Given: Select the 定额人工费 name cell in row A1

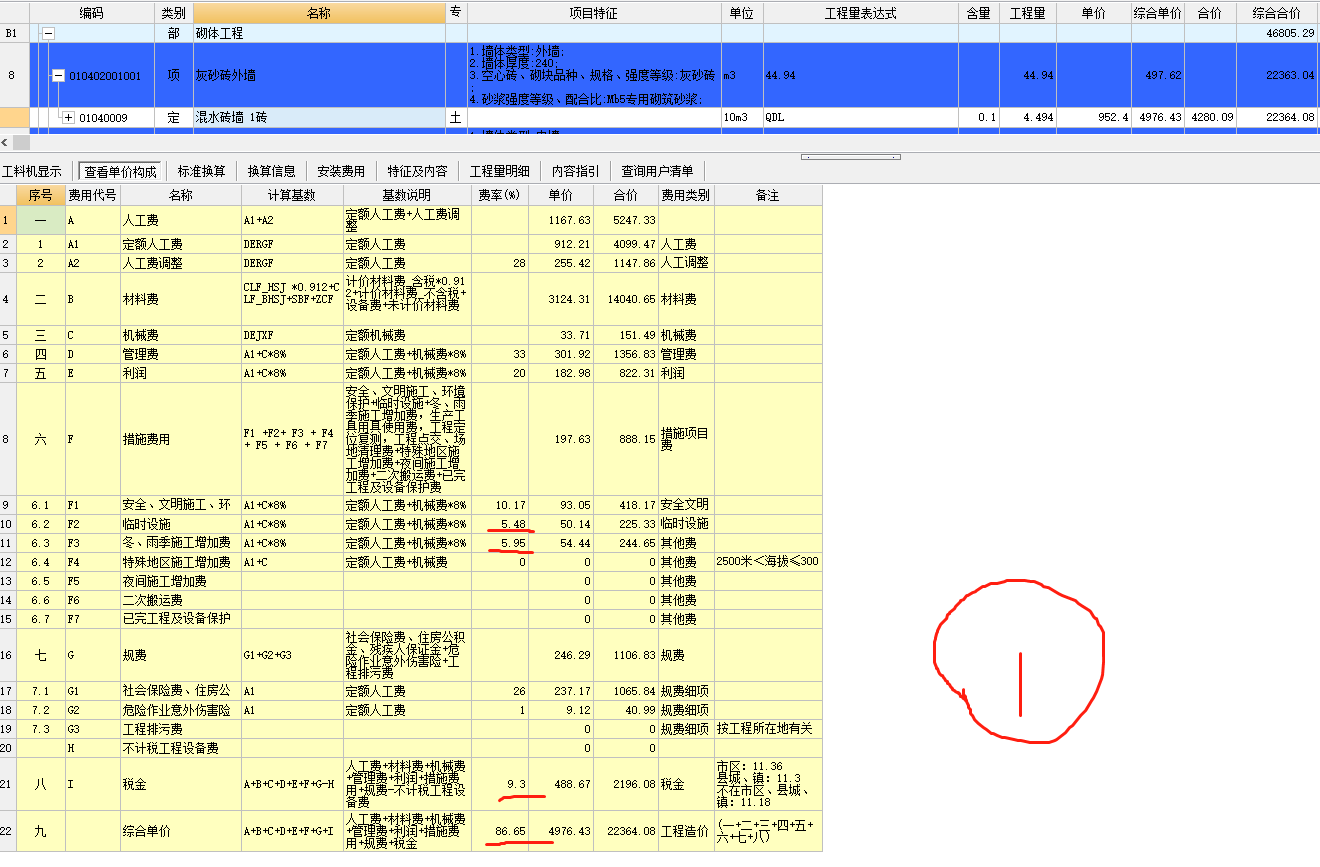Looking at the screenshot, I should point(181,244).
